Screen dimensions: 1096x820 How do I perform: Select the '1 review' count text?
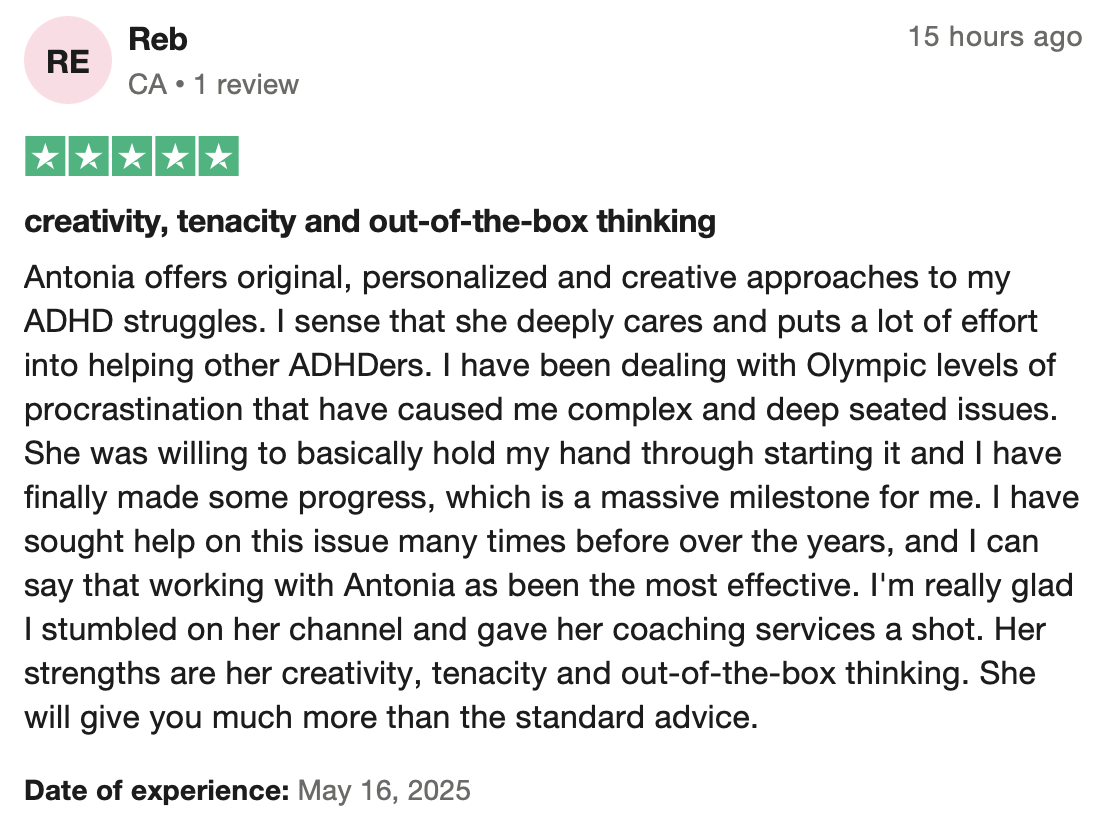point(246,84)
